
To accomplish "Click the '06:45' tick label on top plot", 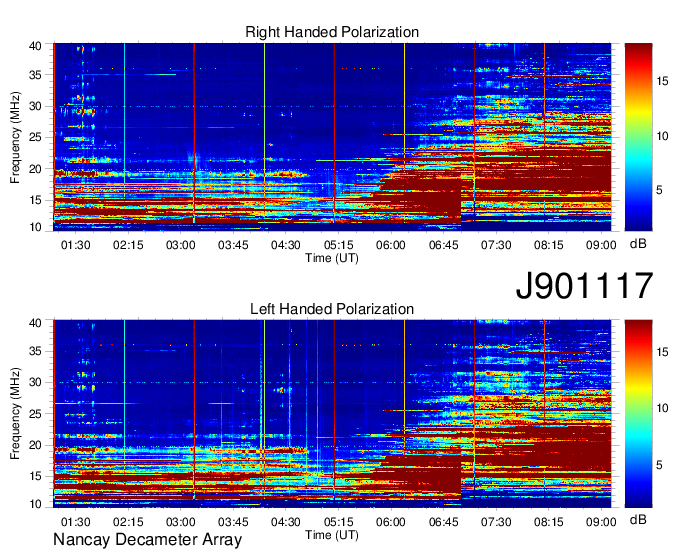I will coord(443,245).
